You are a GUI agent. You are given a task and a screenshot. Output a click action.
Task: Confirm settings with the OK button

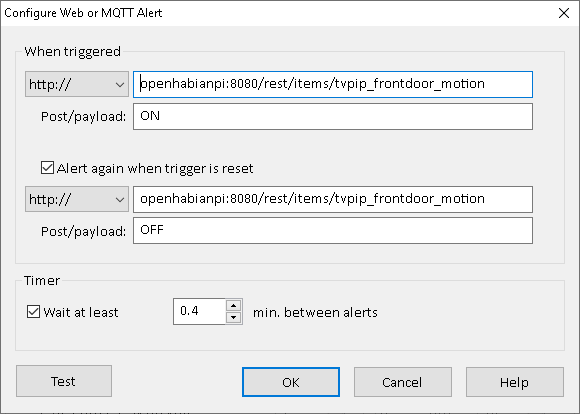tap(291, 382)
